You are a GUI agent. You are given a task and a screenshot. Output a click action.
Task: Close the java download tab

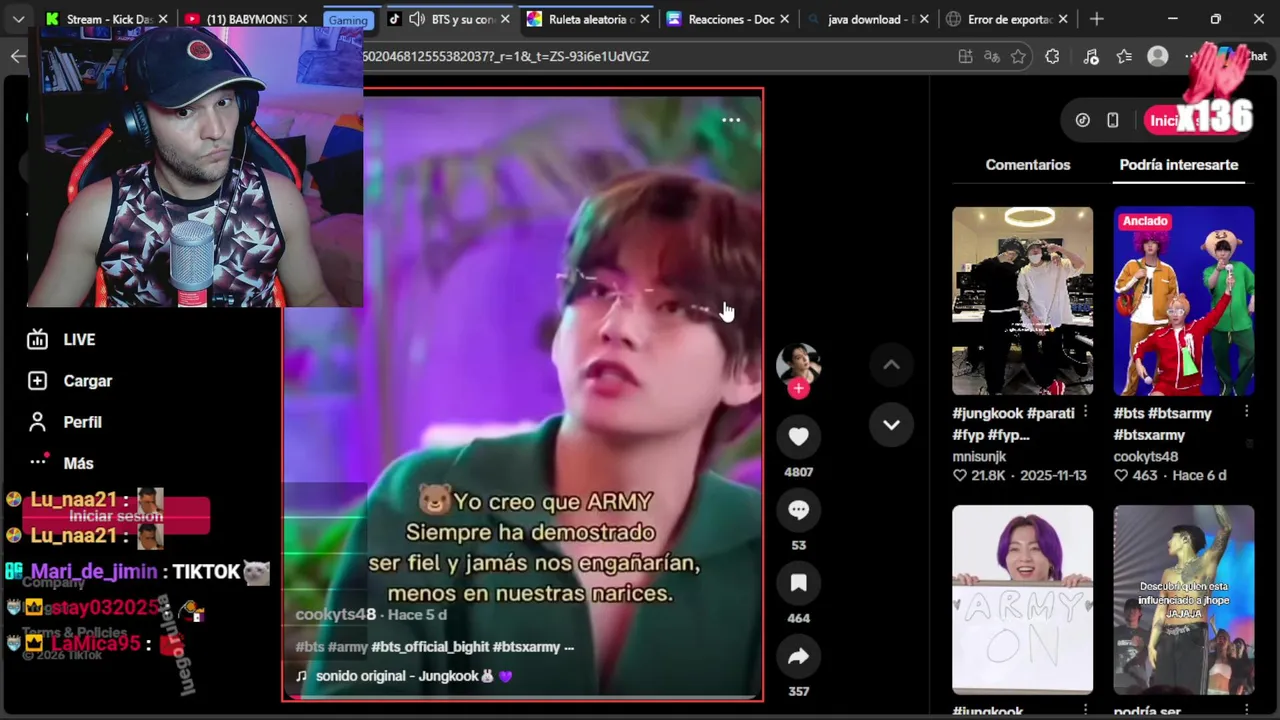tap(923, 19)
